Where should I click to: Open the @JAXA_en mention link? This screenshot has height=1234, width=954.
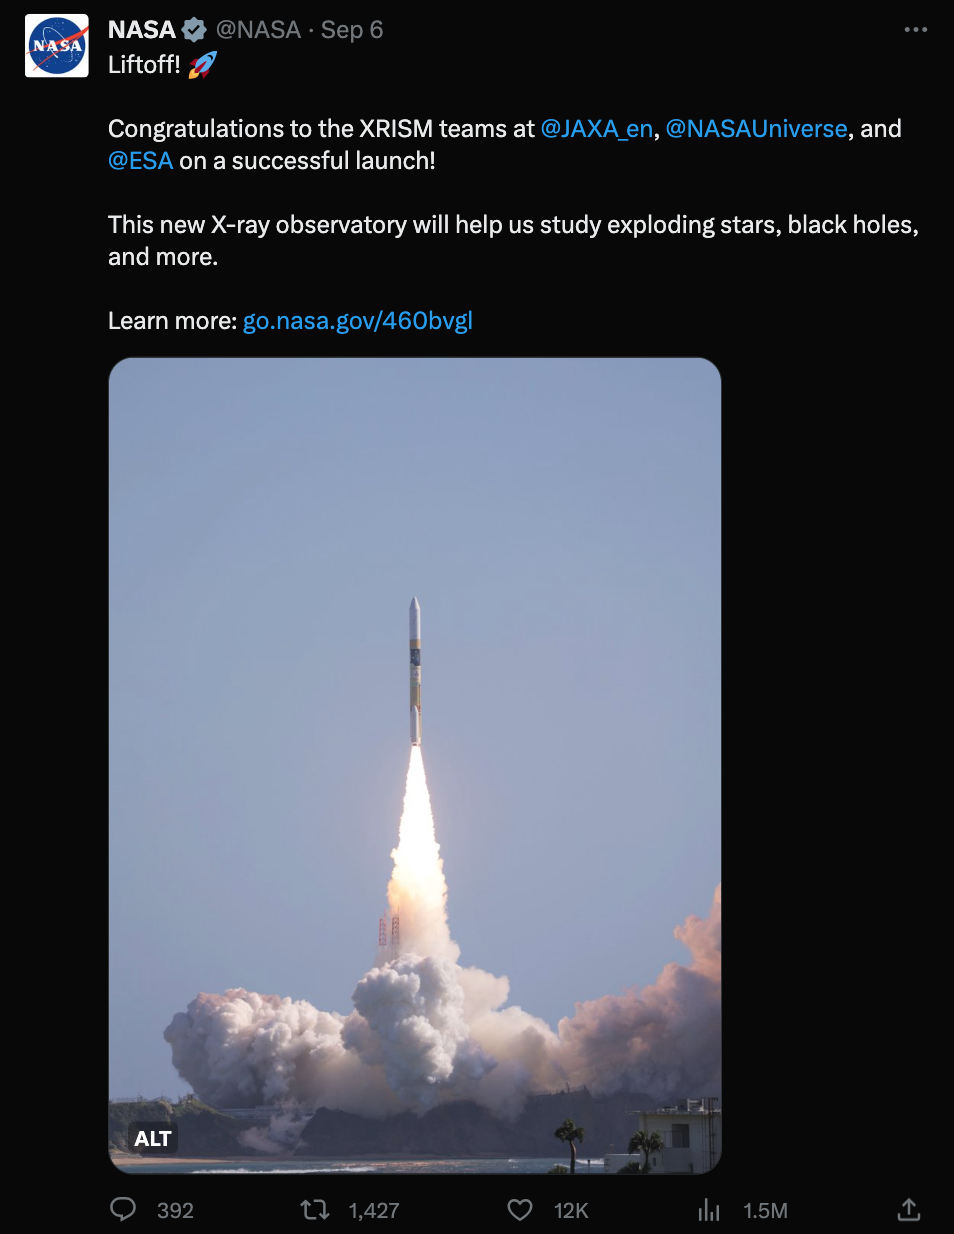click(x=597, y=129)
